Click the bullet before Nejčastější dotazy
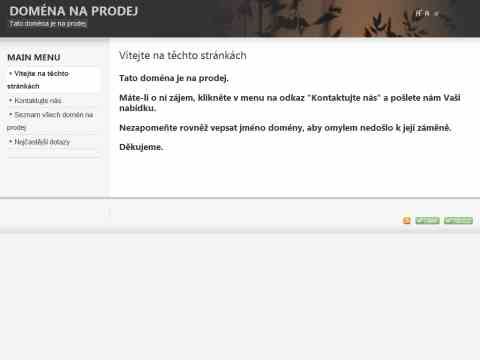 click(x=11, y=141)
